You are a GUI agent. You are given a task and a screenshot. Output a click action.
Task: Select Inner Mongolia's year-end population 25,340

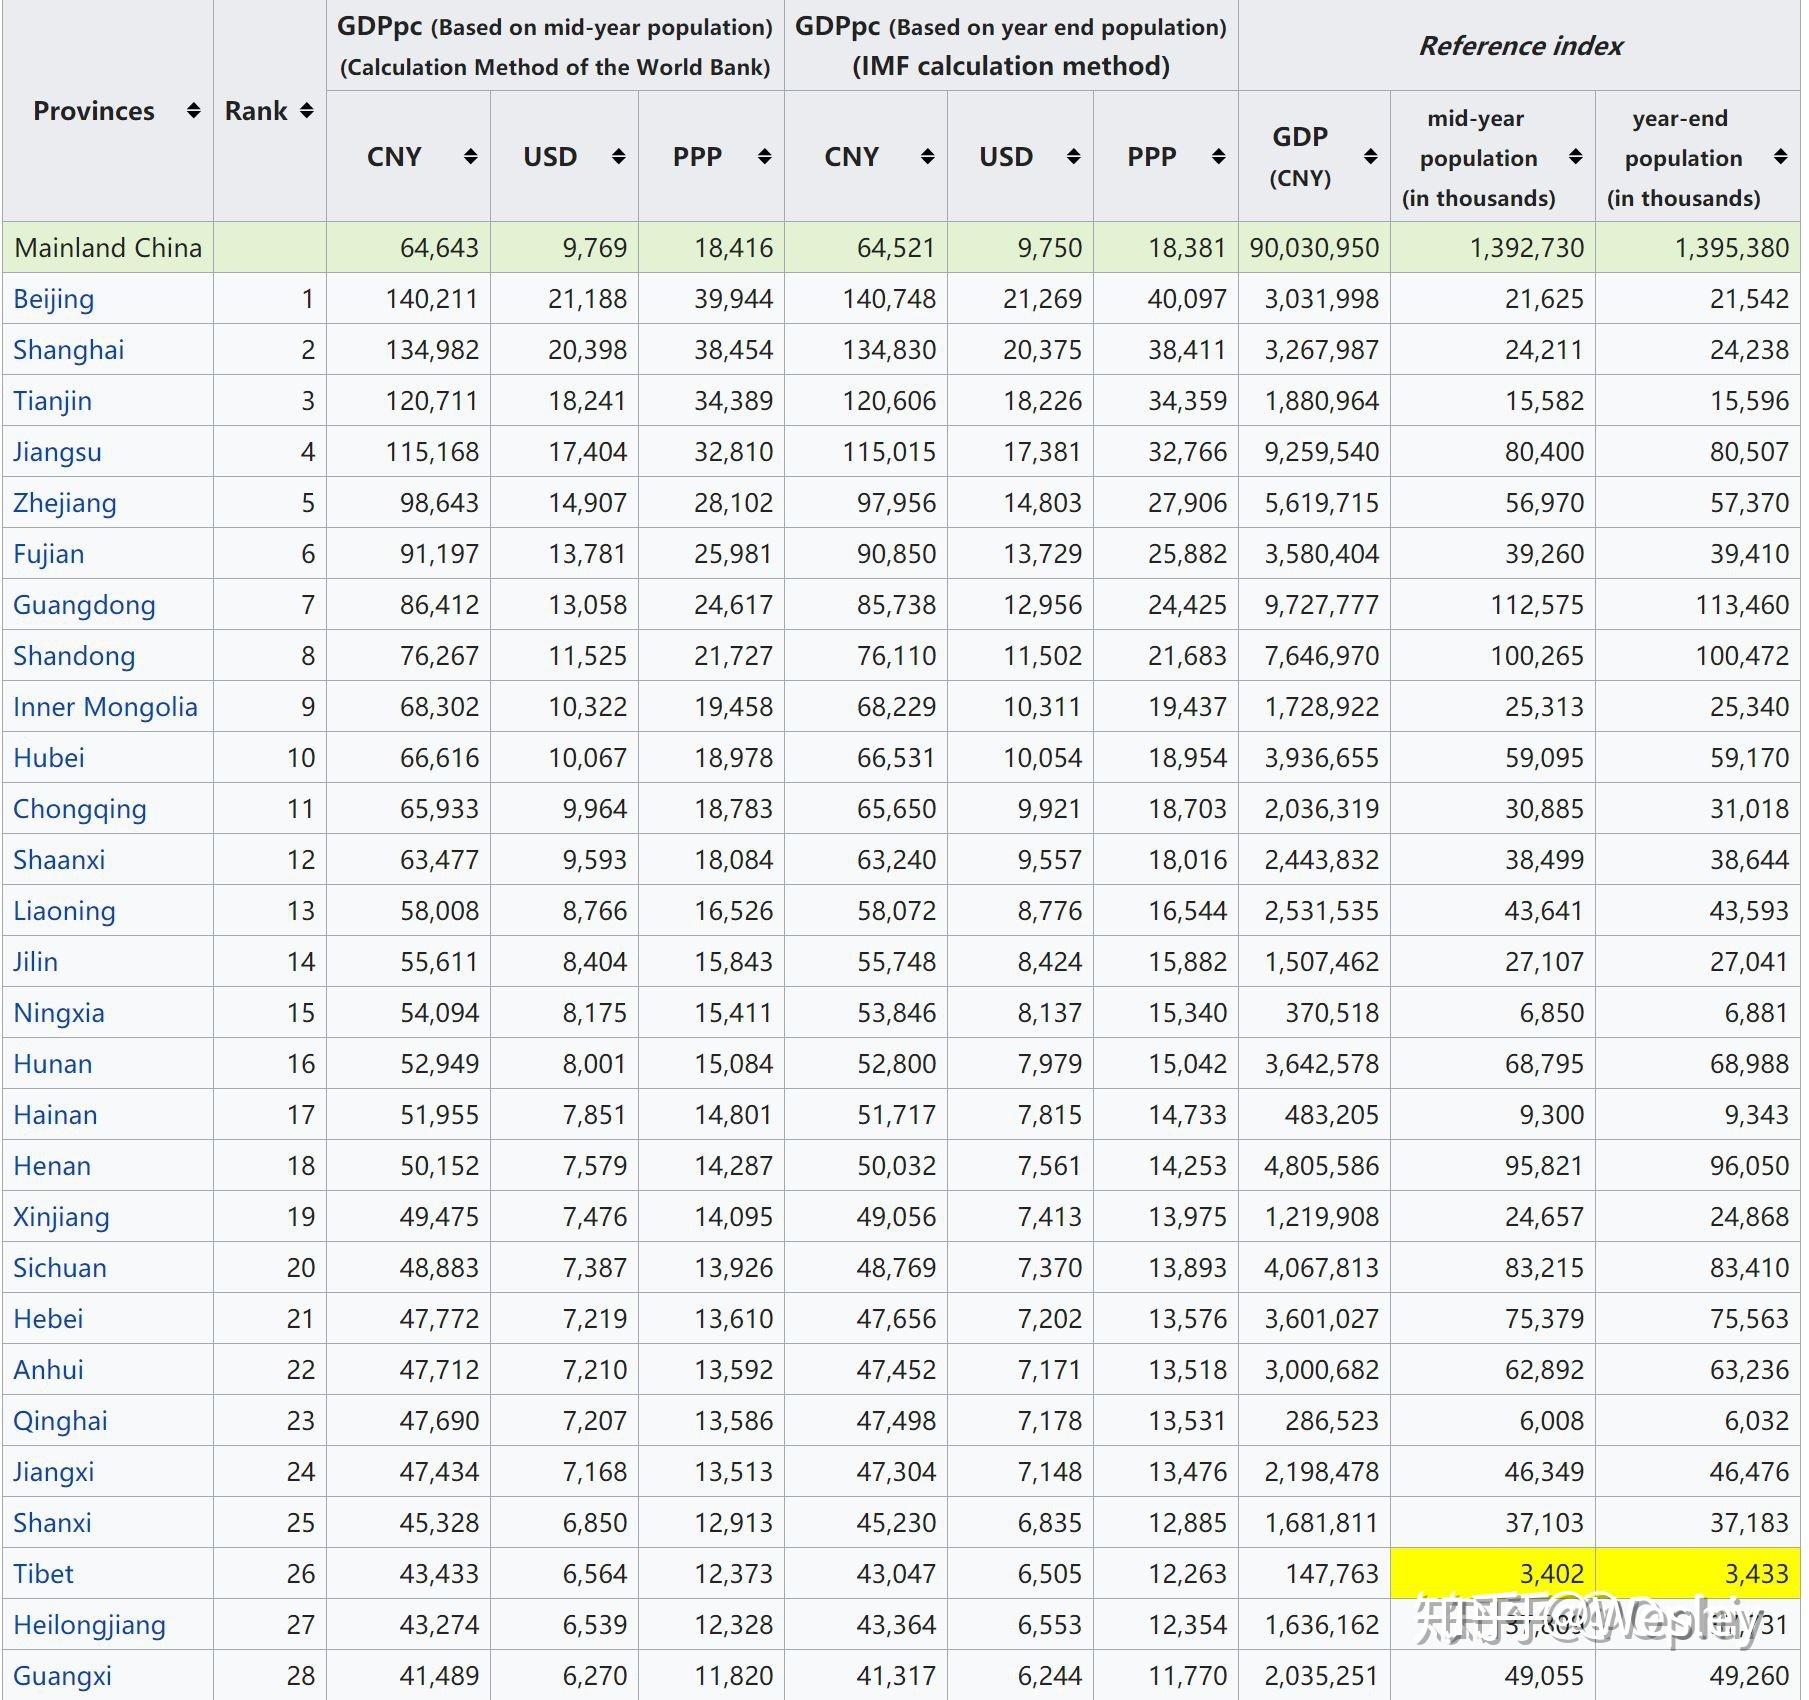(1749, 707)
